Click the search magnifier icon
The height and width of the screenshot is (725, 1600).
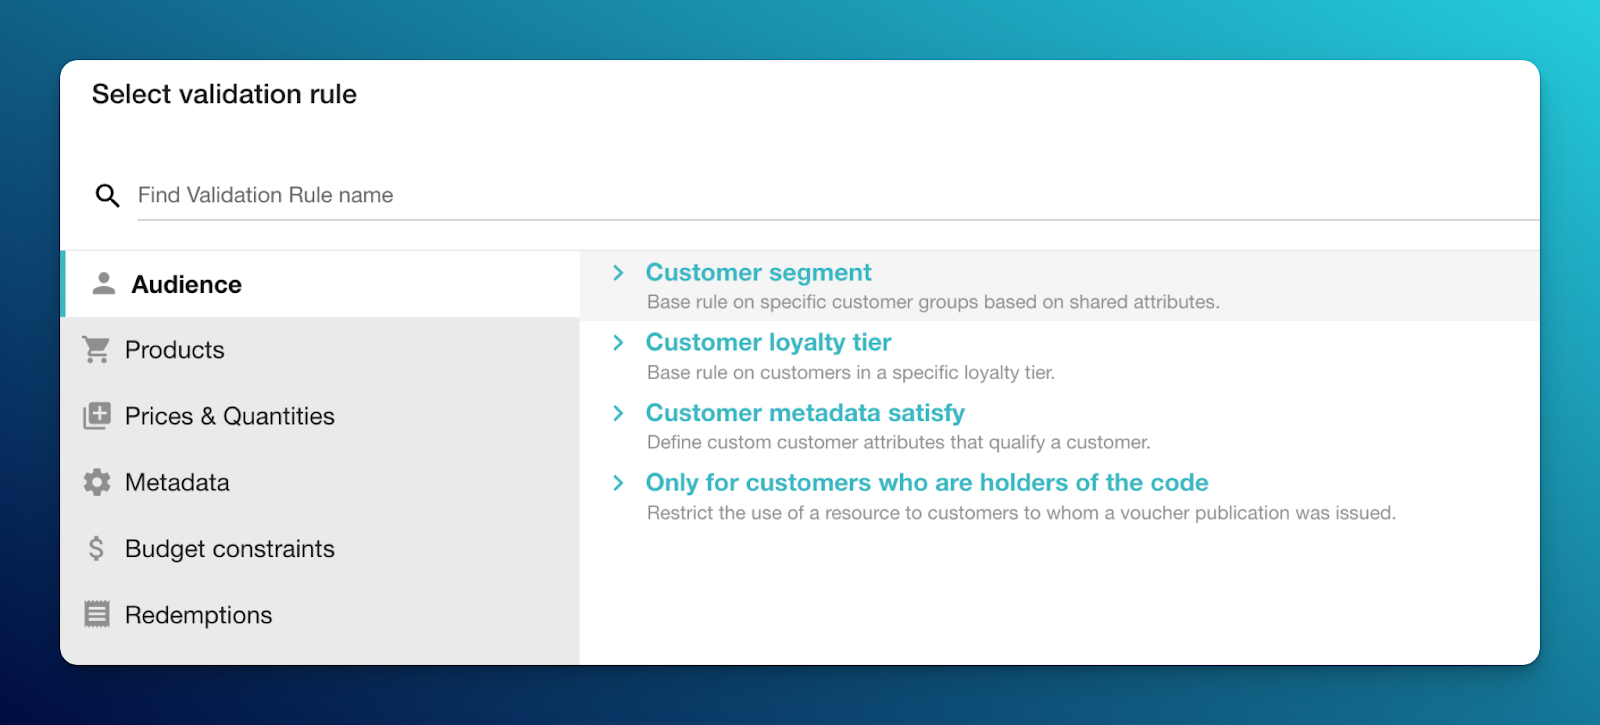point(106,195)
